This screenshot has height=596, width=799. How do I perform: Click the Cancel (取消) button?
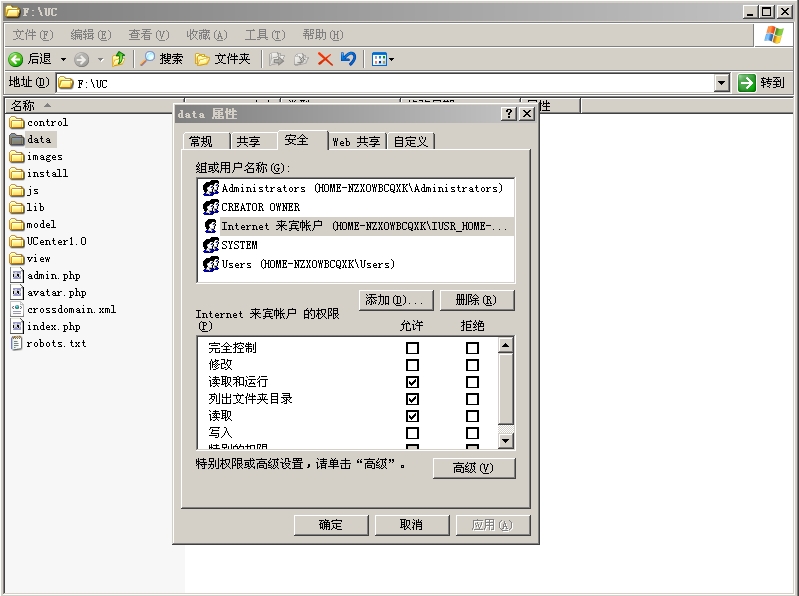[412, 525]
